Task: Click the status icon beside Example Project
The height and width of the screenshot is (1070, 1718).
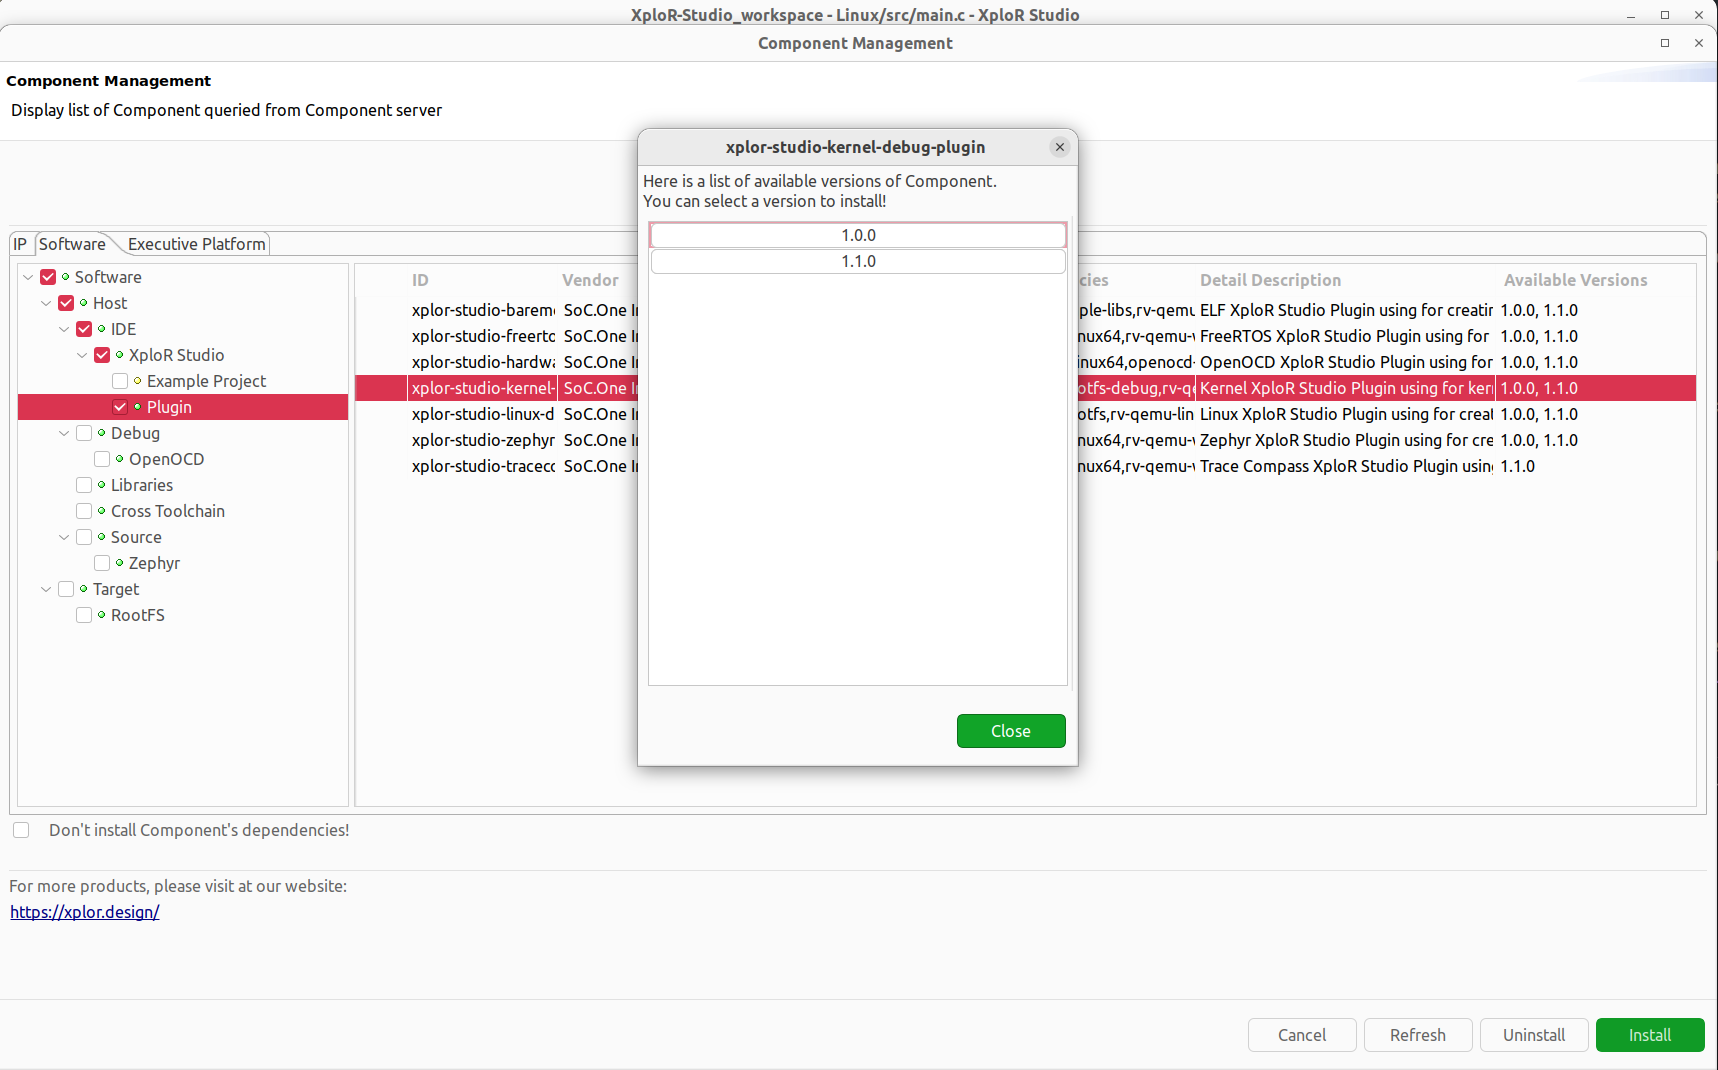Action: pos(138,381)
